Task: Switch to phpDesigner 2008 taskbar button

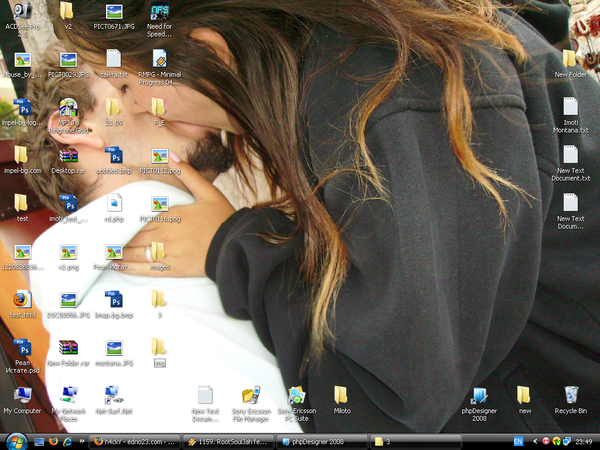Action: point(322,442)
